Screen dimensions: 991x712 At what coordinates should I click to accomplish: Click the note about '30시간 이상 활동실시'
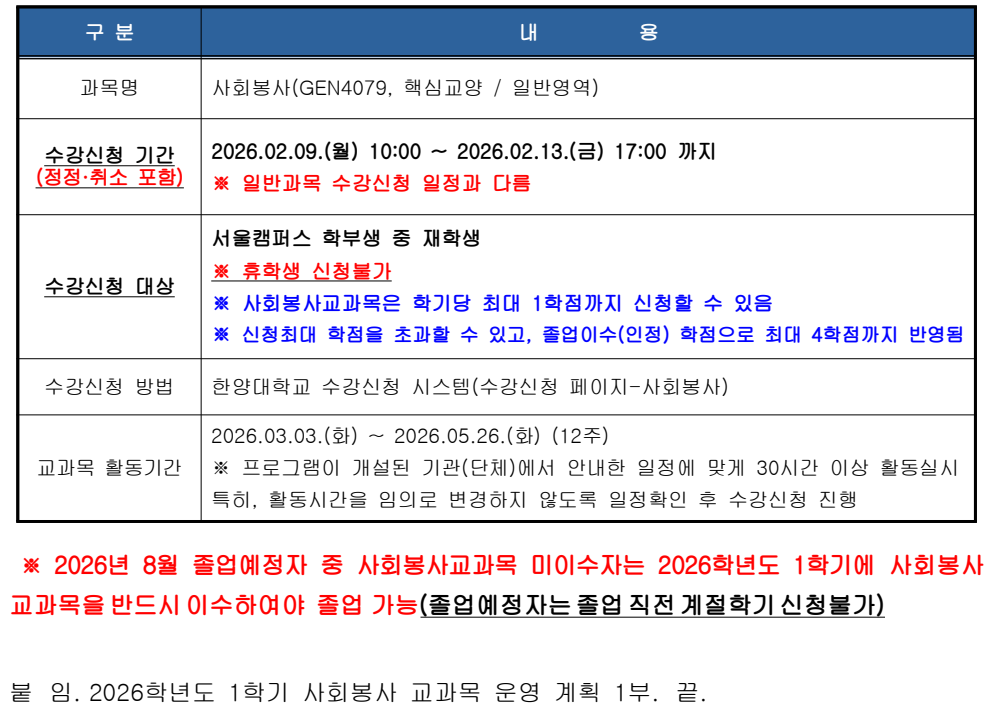[x=586, y=468]
